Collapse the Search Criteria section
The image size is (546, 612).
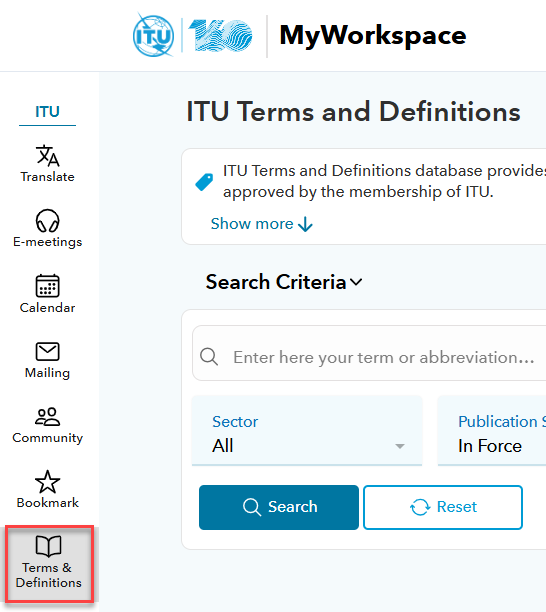[x=284, y=282]
